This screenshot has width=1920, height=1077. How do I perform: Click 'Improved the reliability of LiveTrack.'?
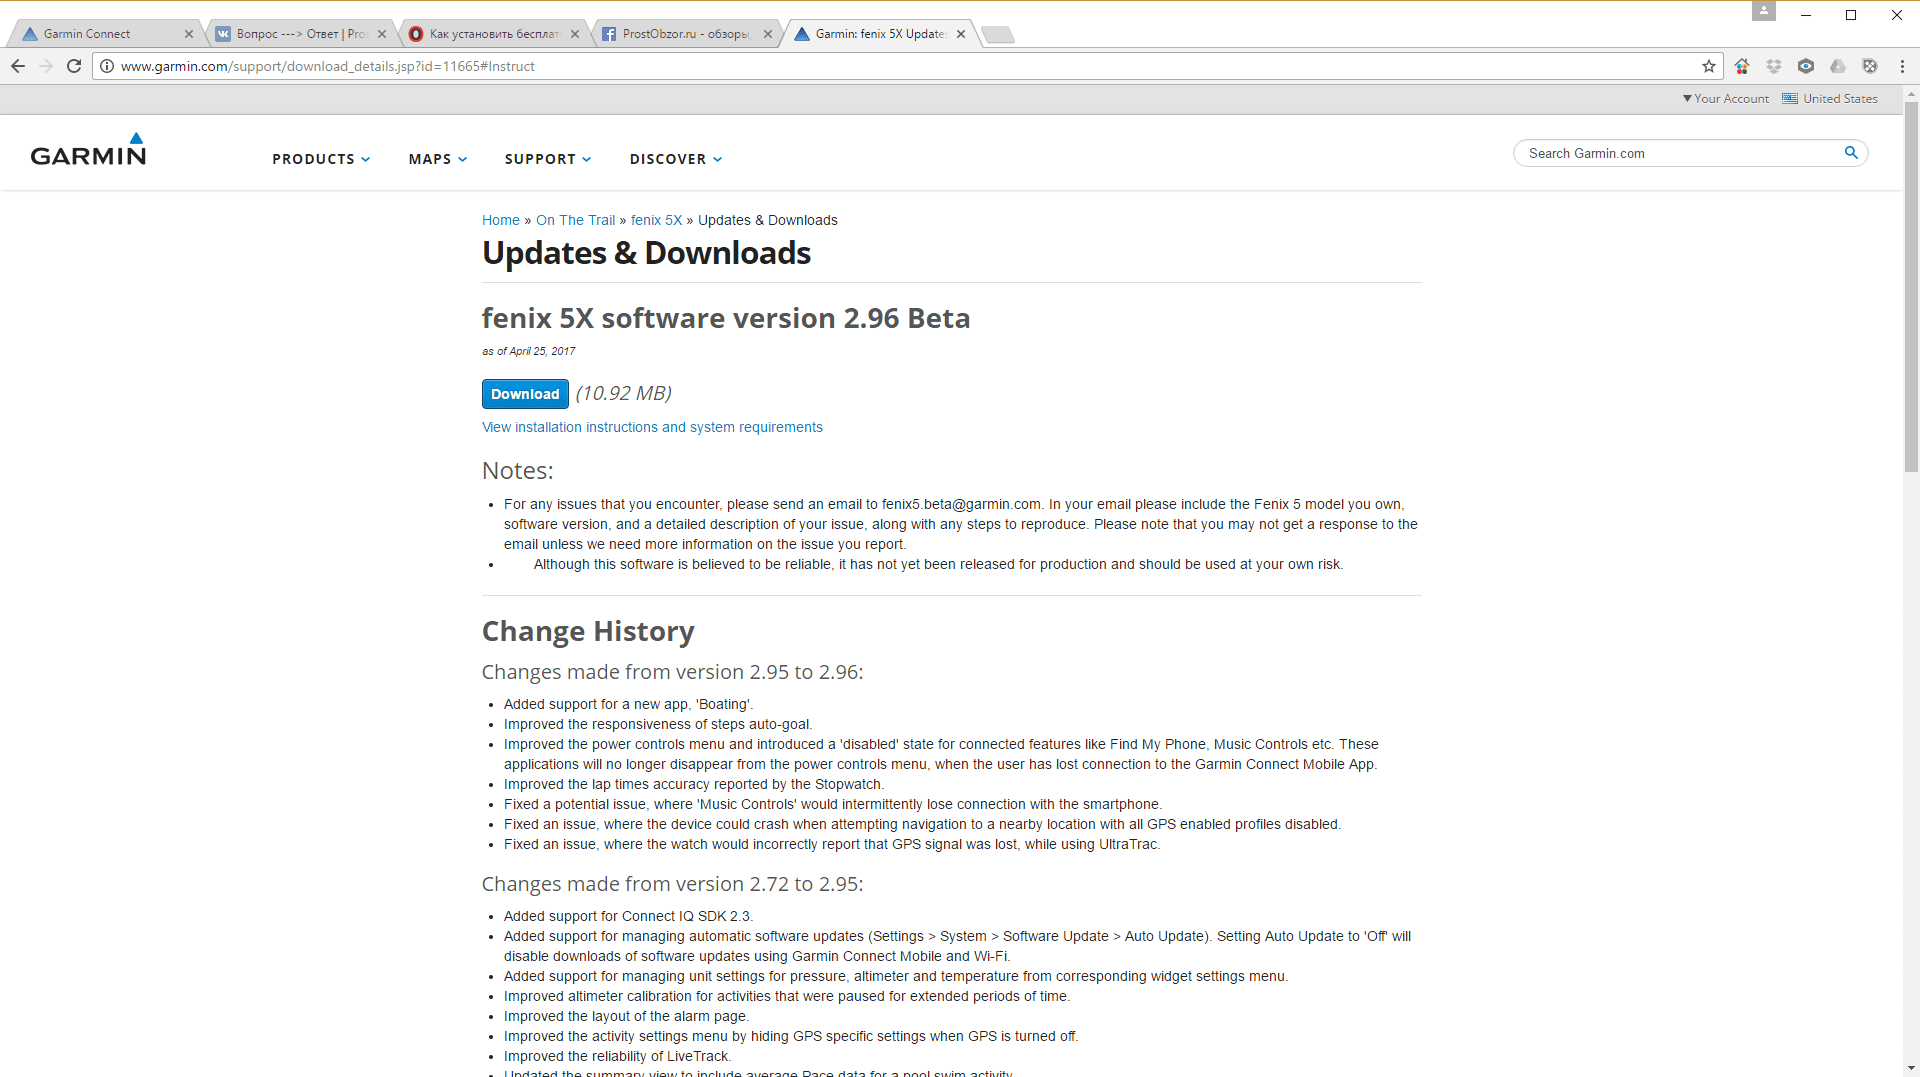click(617, 1056)
